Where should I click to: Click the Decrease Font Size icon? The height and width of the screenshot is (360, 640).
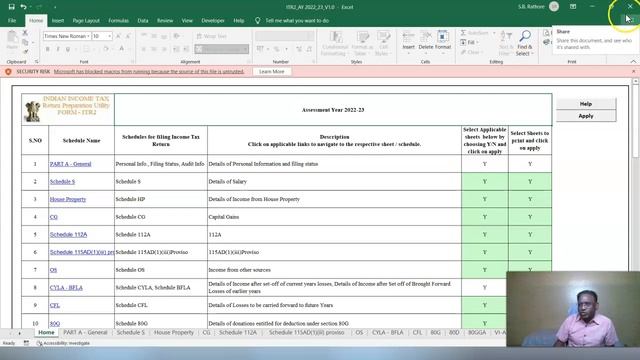tap(128, 36)
